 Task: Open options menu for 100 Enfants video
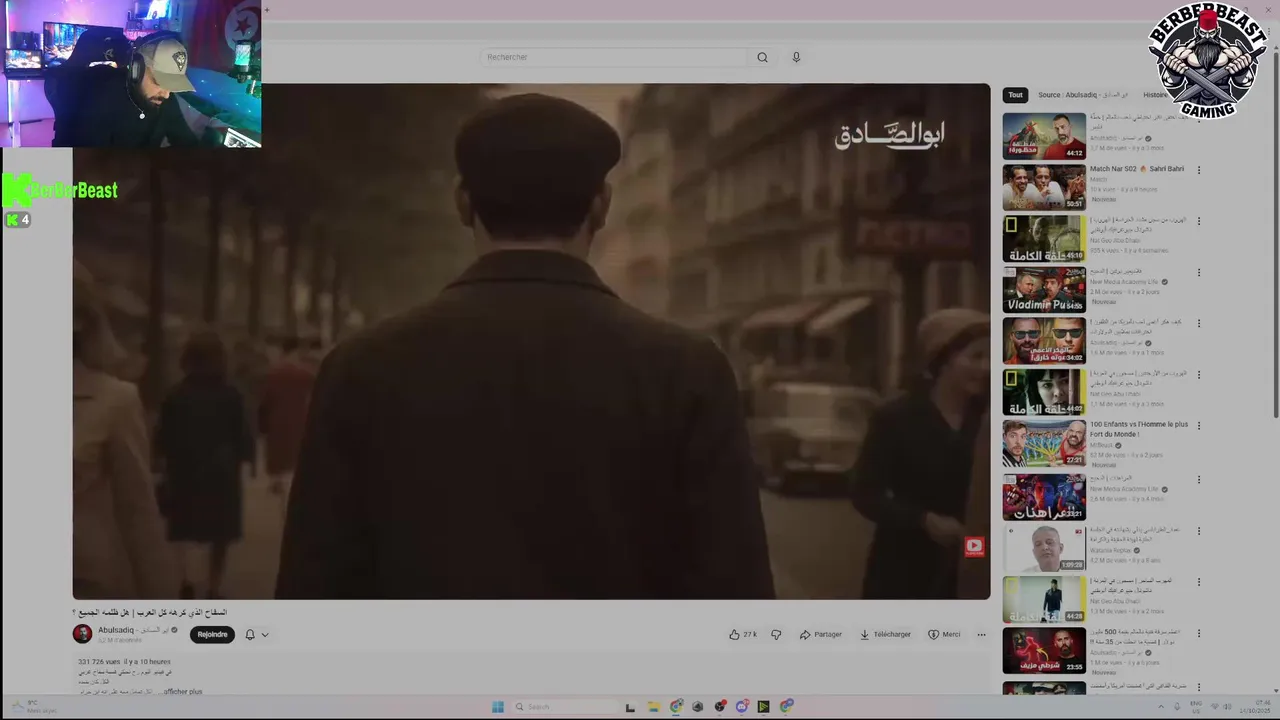pyautogui.click(x=1199, y=425)
